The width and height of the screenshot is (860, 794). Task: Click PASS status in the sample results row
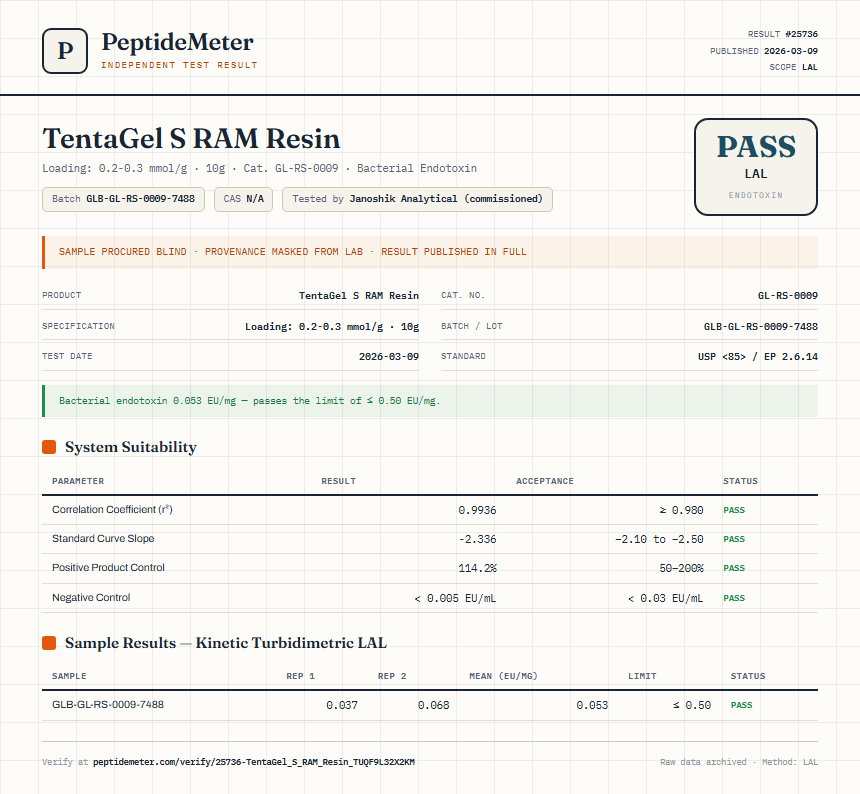[742, 705]
